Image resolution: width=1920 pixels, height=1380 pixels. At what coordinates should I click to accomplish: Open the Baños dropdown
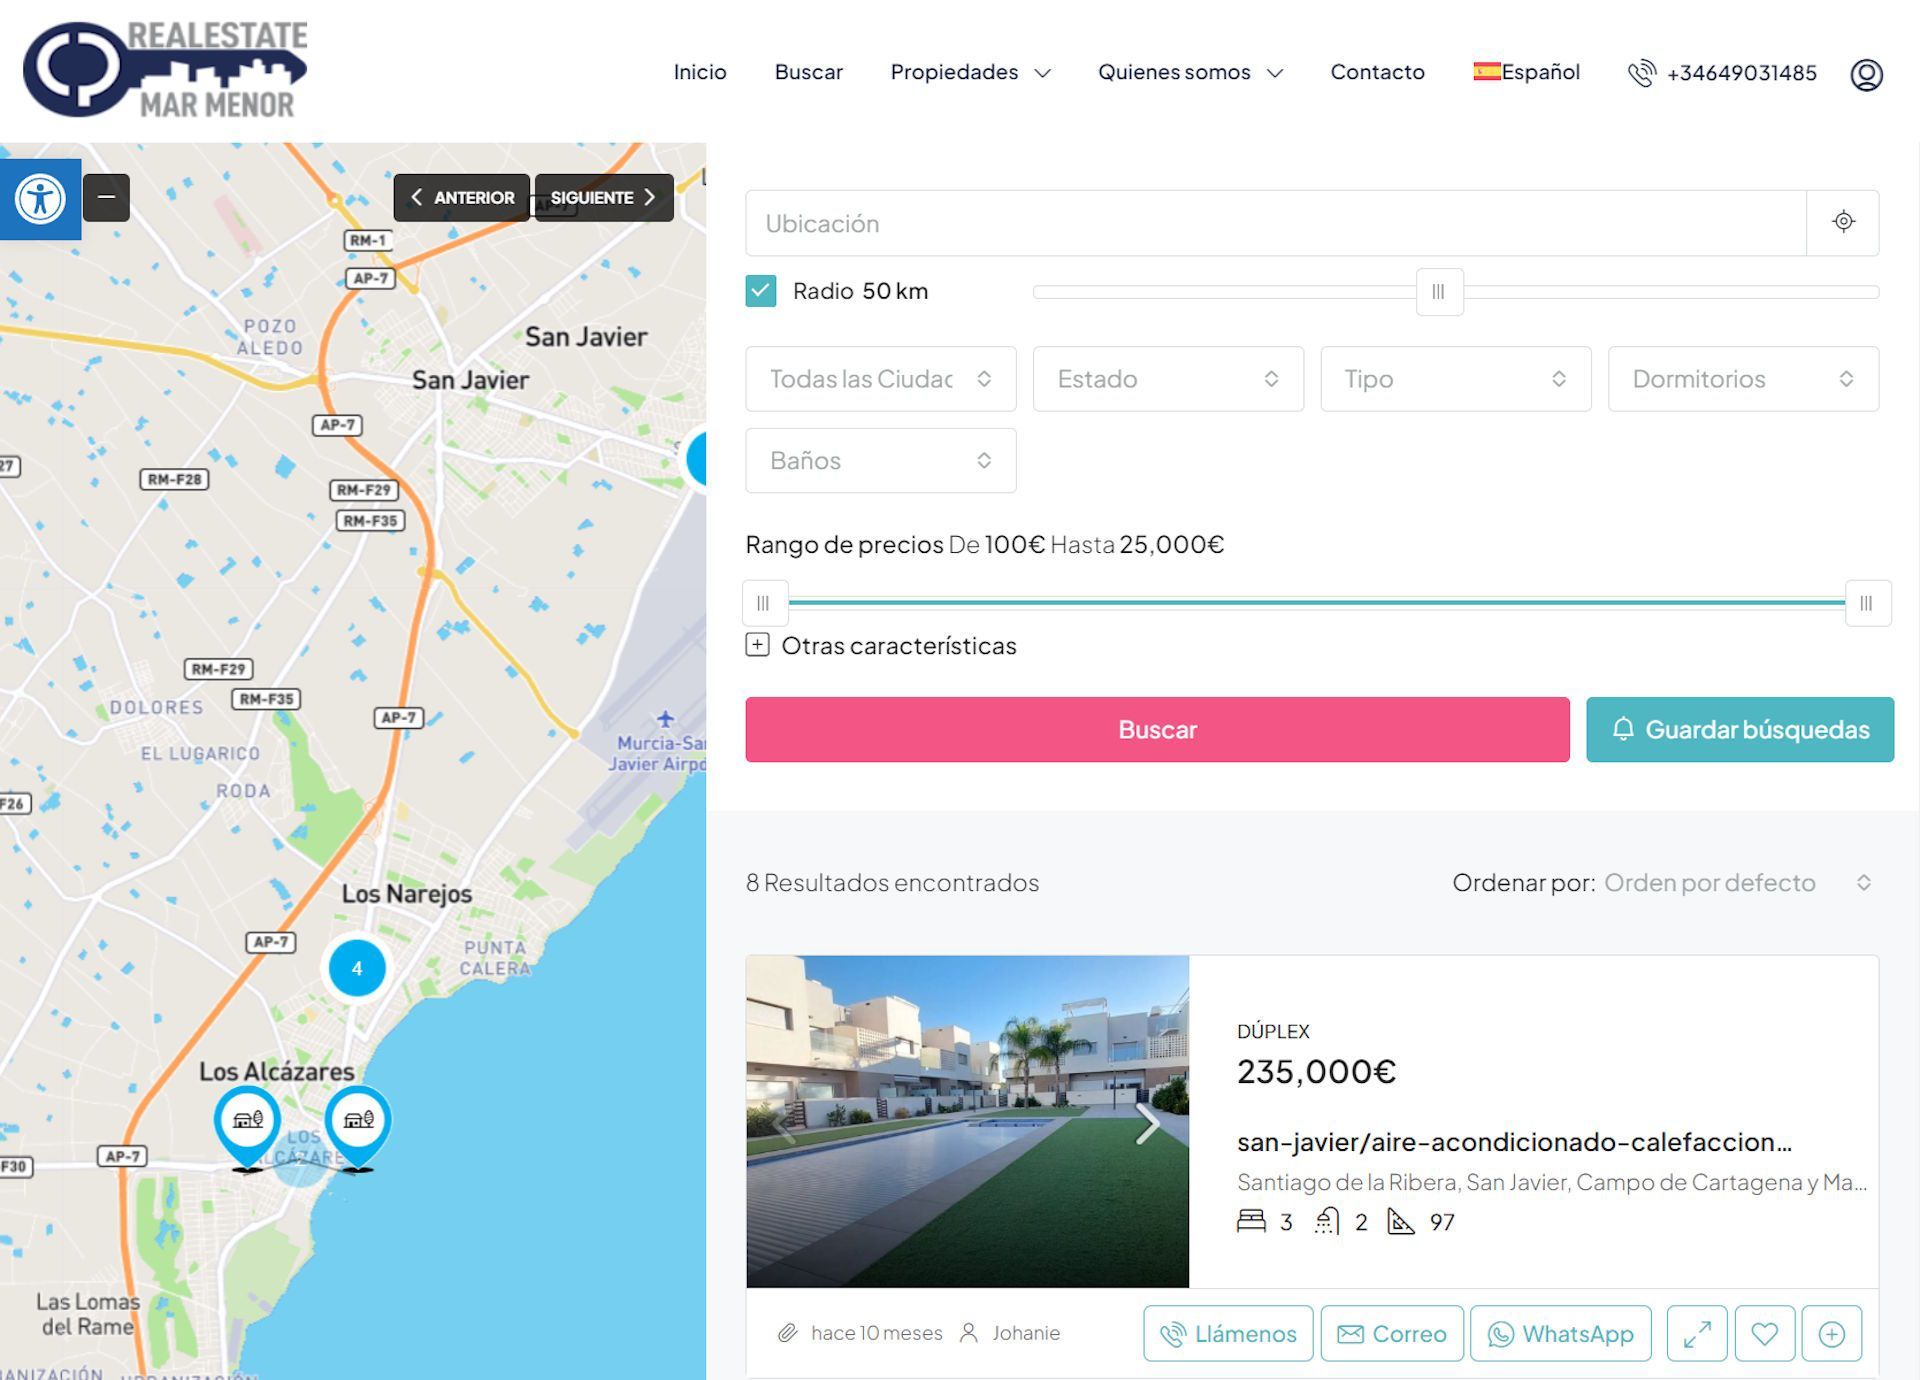coord(881,461)
